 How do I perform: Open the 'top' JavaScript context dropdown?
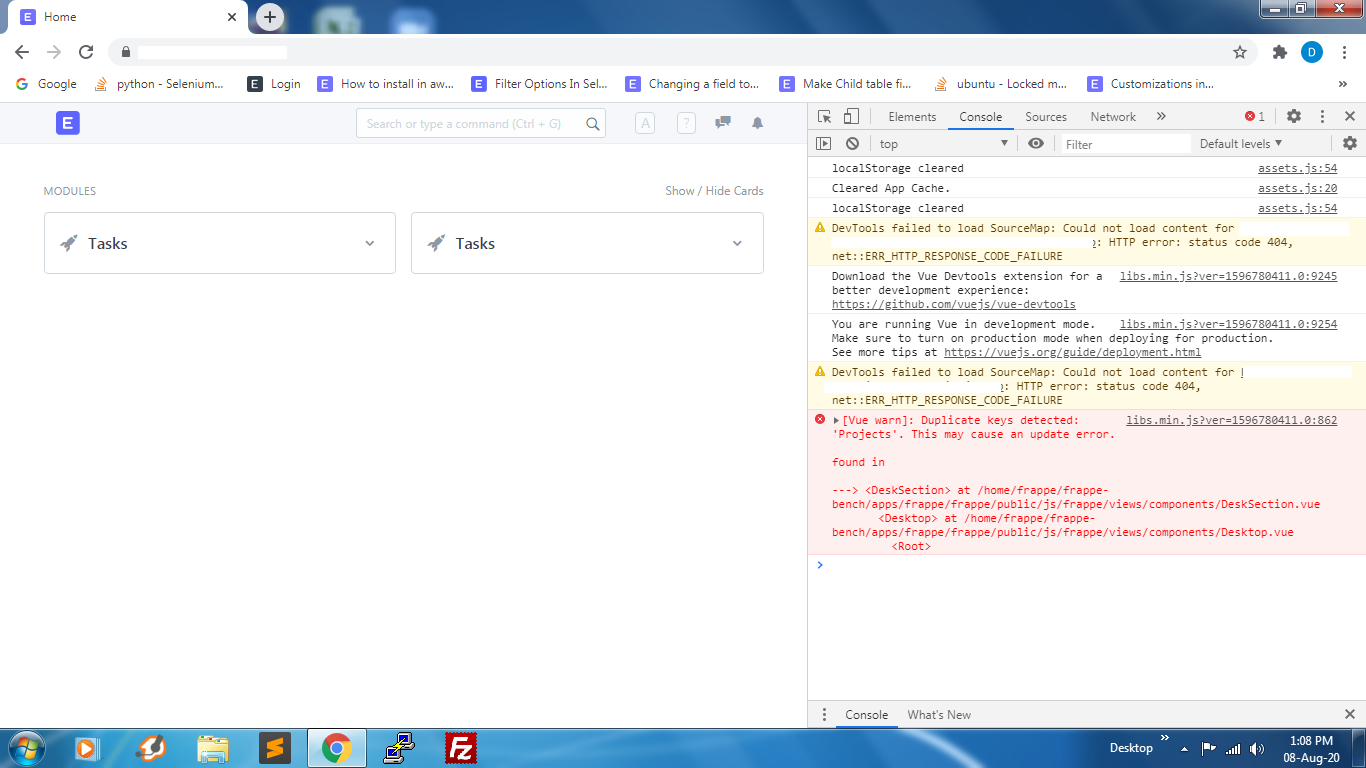(944, 144)
